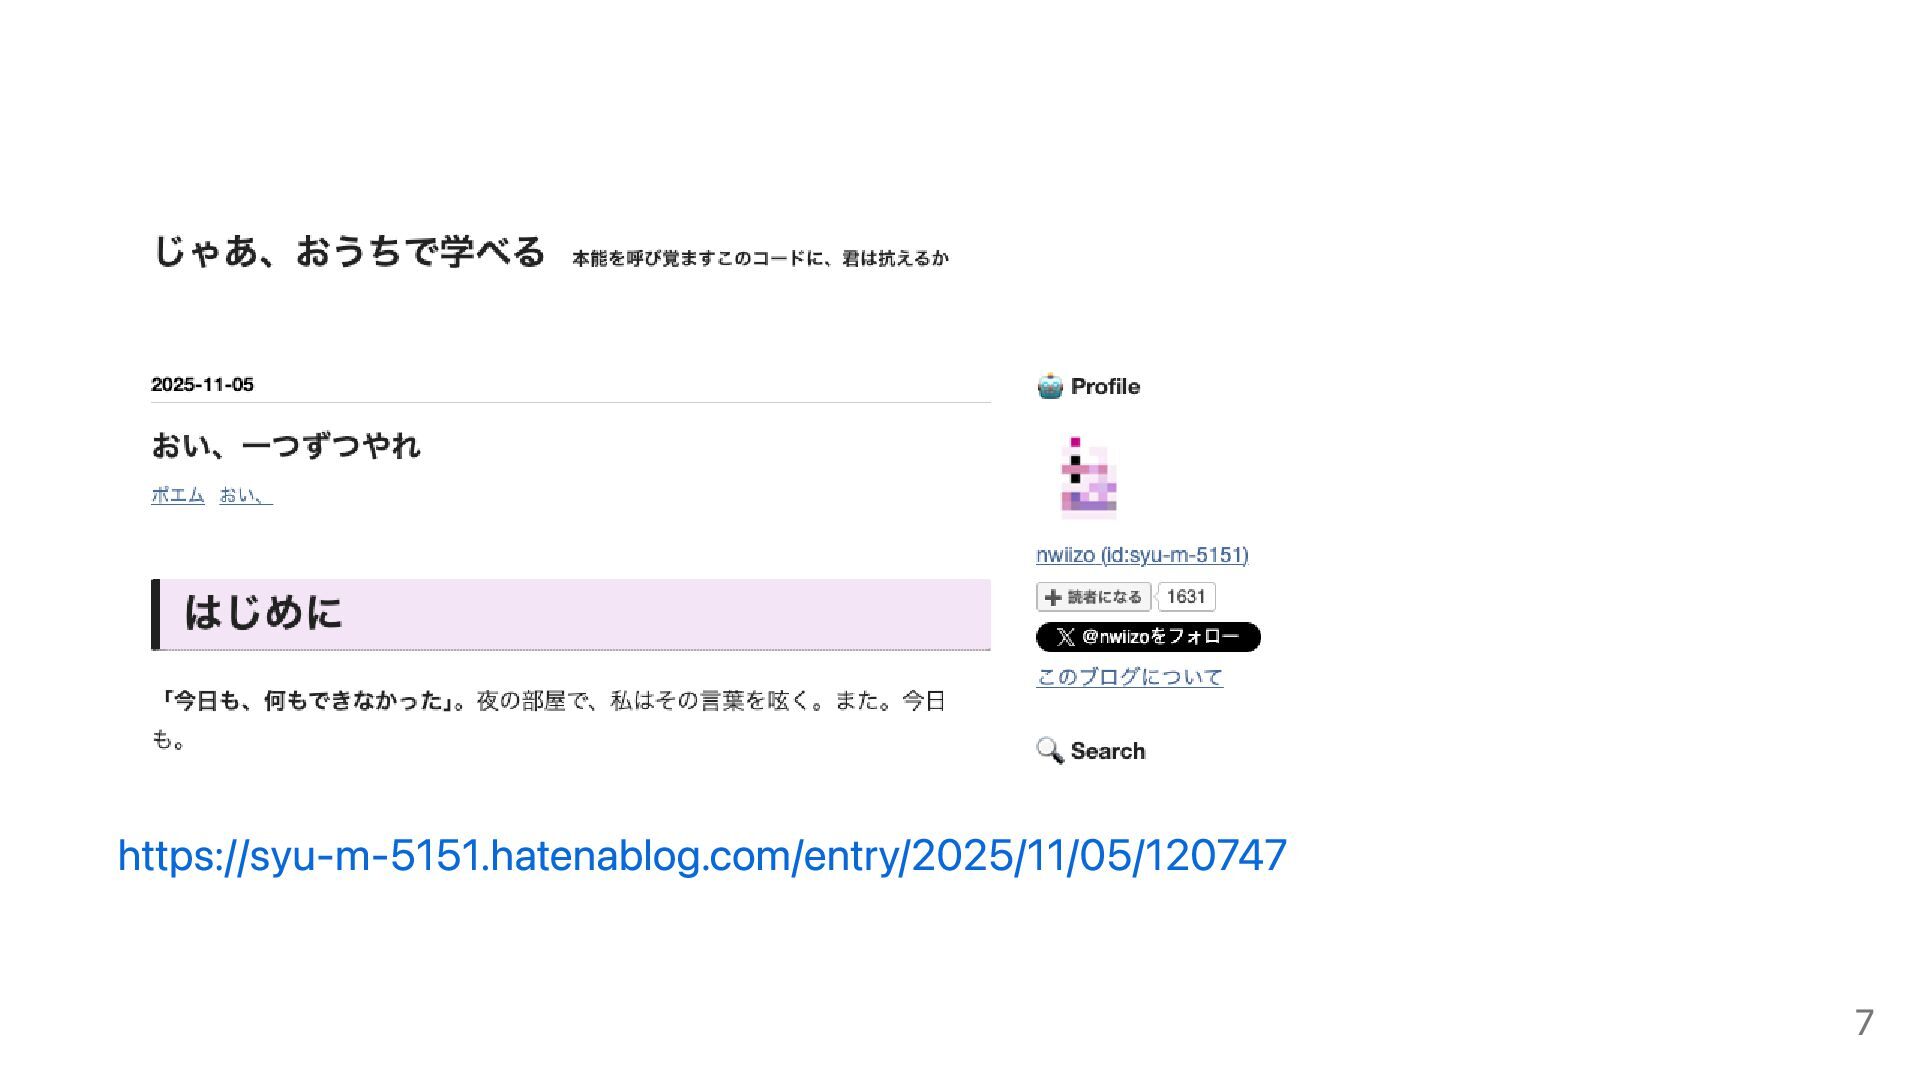
Task: Open the ポエム category tag
Action: [178, 495]
